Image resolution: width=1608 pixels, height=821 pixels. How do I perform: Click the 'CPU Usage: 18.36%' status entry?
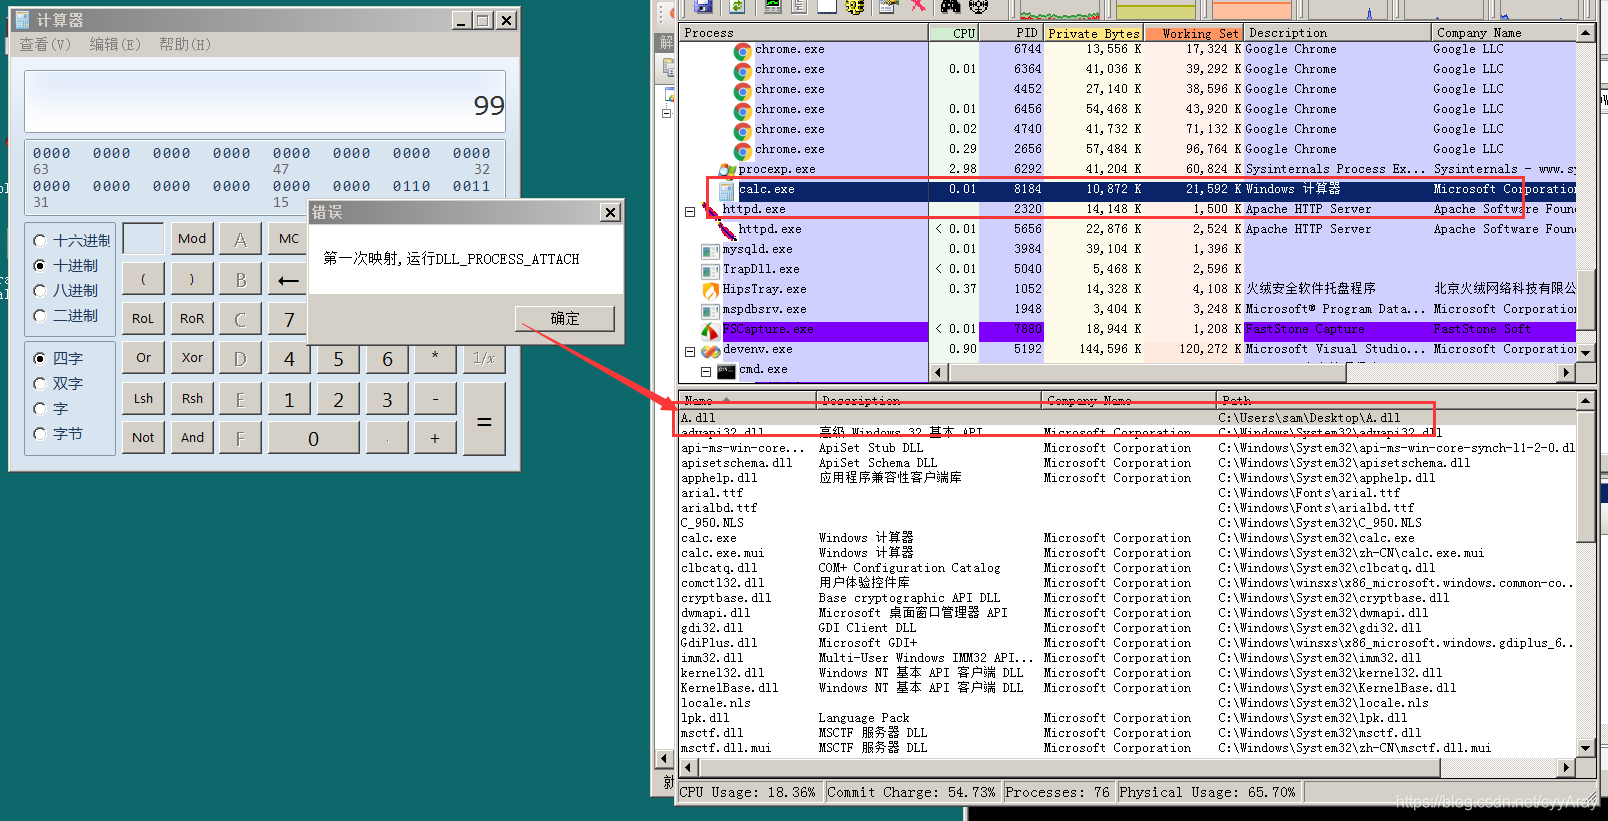click(x=748, y=792)
